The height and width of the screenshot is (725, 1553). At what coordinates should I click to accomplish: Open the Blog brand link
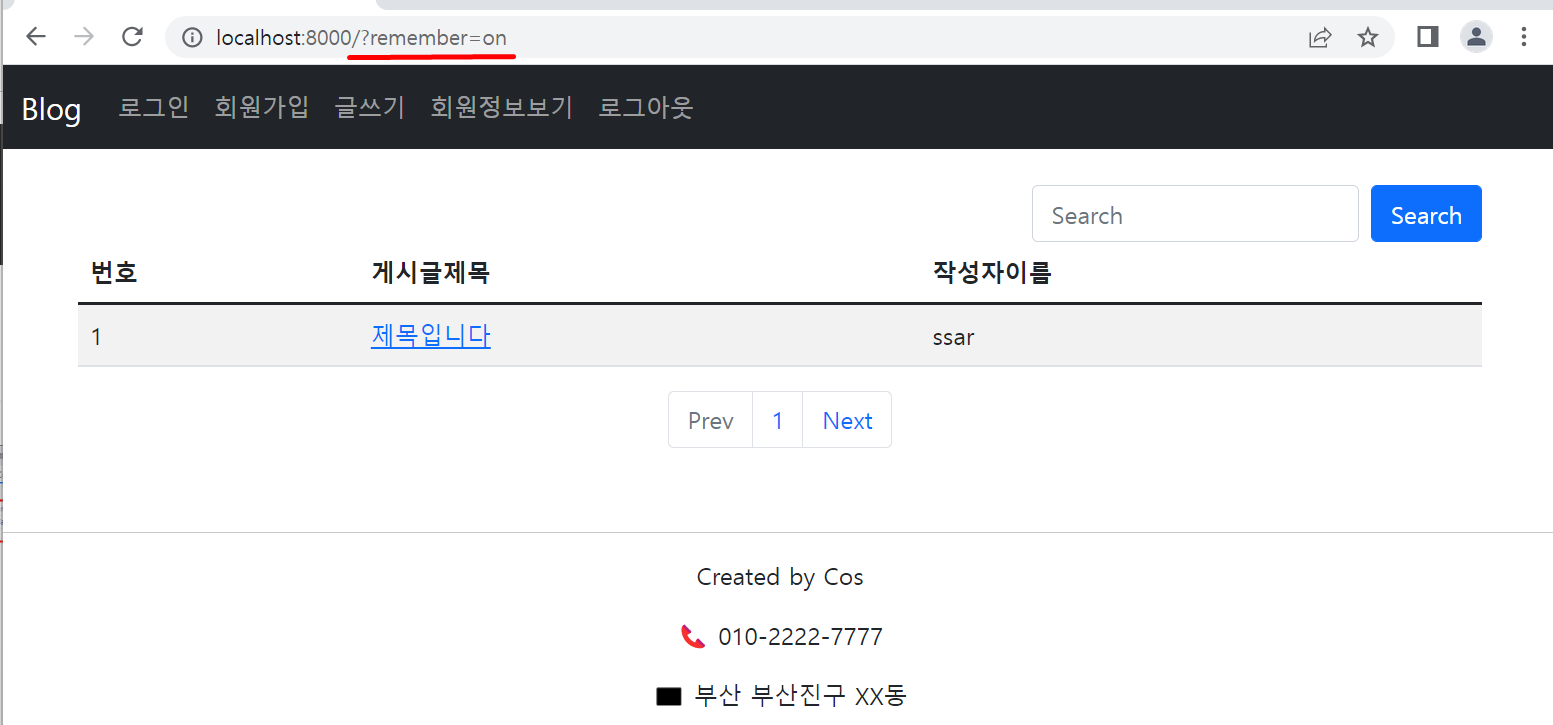coord(51,108)
